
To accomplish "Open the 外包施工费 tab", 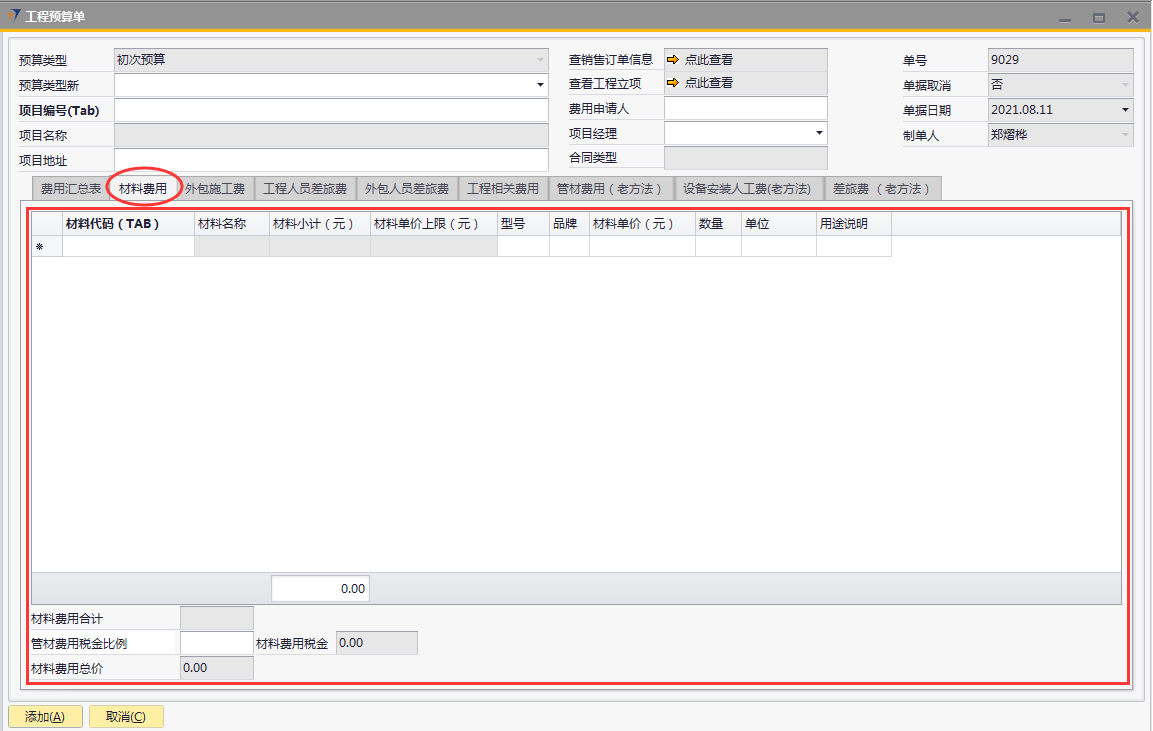I will click(215, 189).
